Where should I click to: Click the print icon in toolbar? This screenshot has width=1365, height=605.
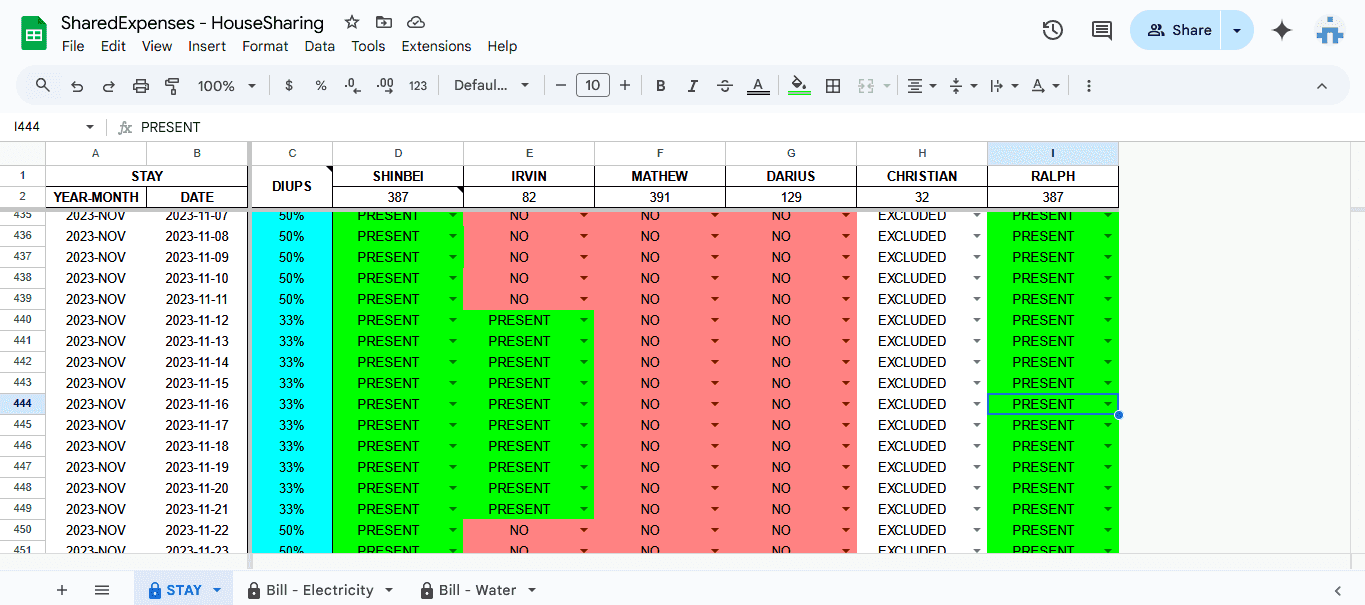[141, 86]
